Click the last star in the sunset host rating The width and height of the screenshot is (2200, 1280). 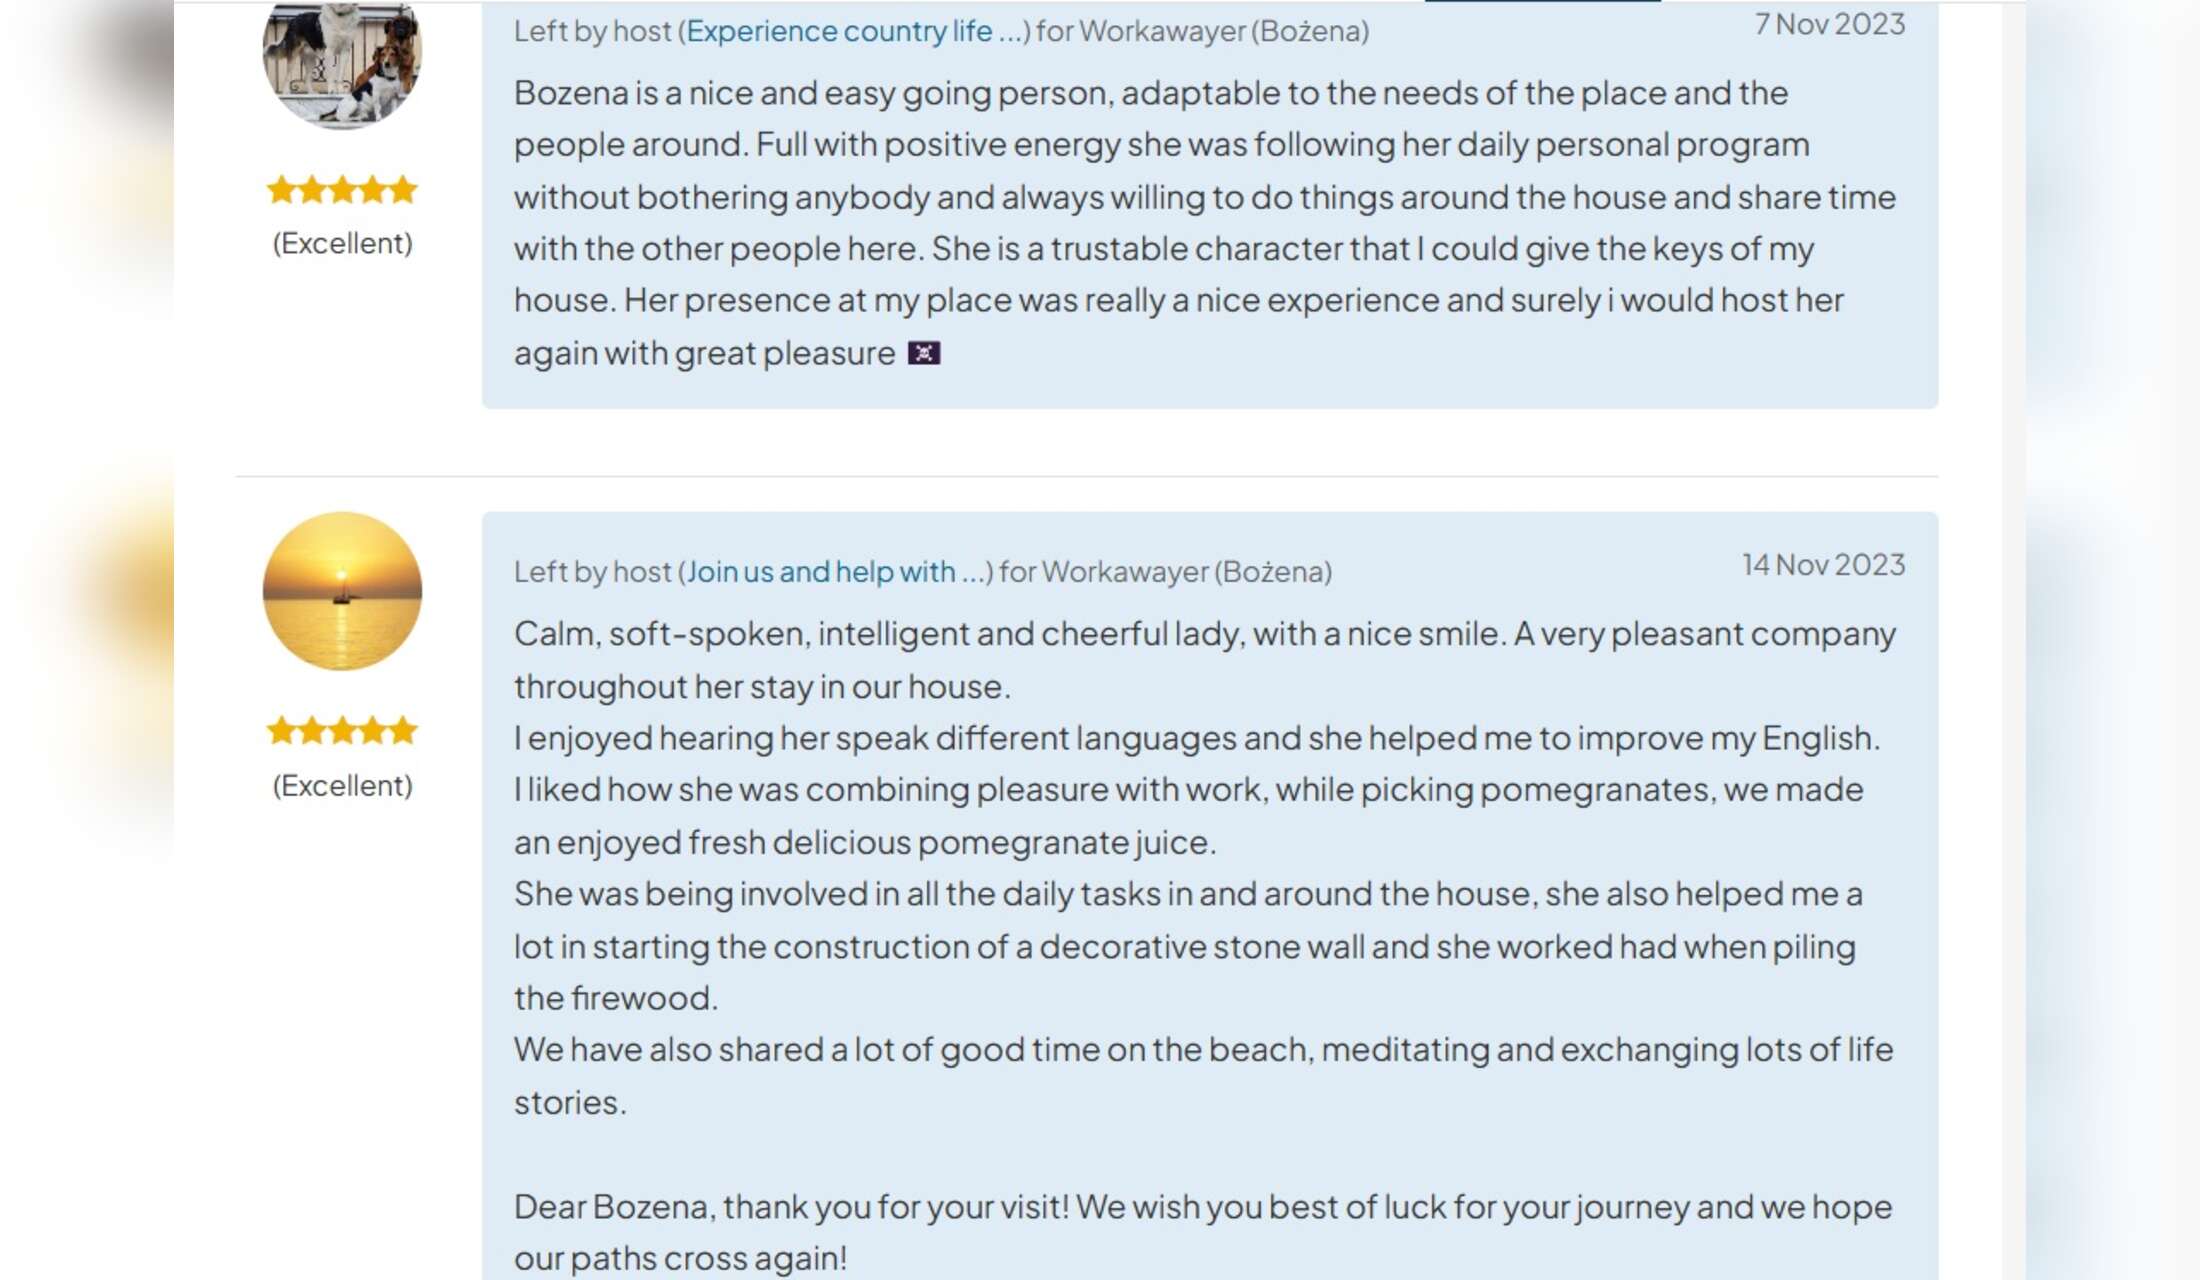[x=403, y=731]
